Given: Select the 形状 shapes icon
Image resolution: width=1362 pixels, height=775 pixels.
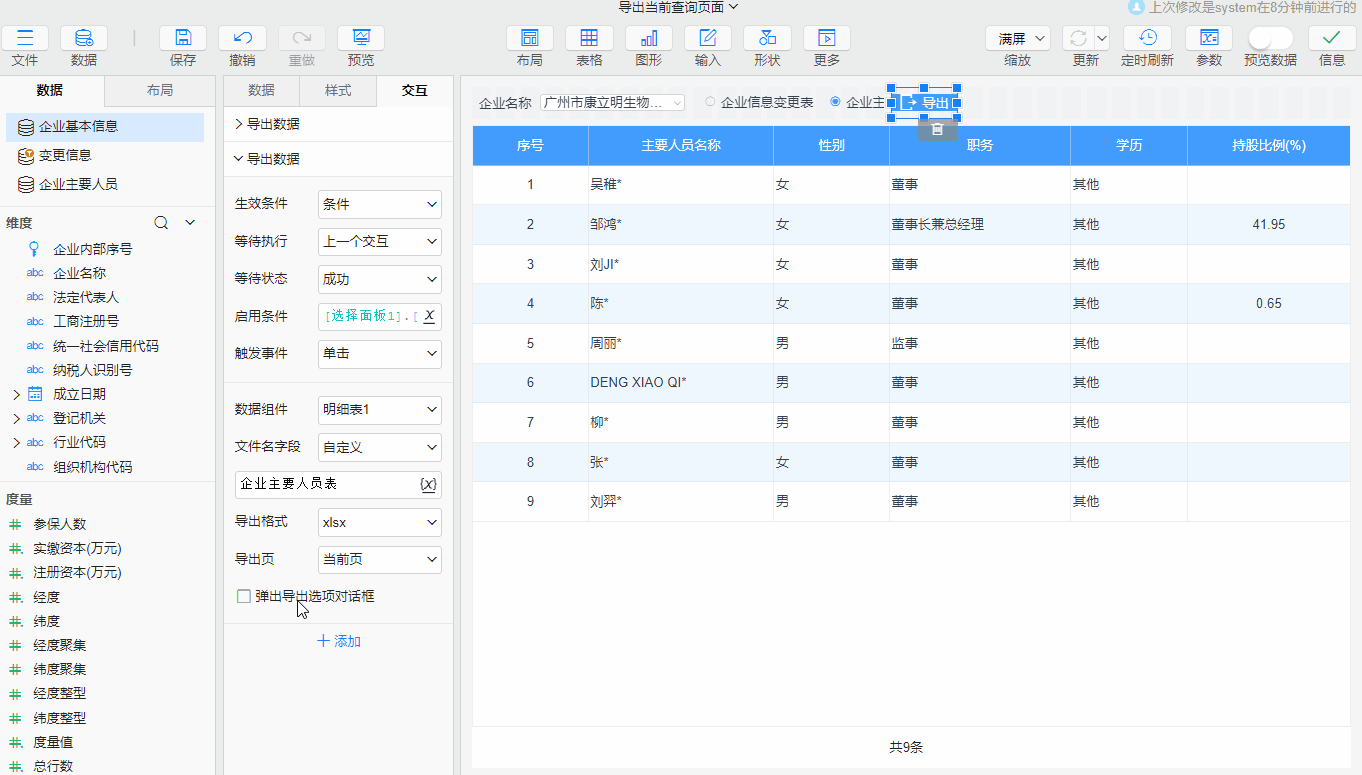Looking at the screenshot, I should tap(766, 38).
